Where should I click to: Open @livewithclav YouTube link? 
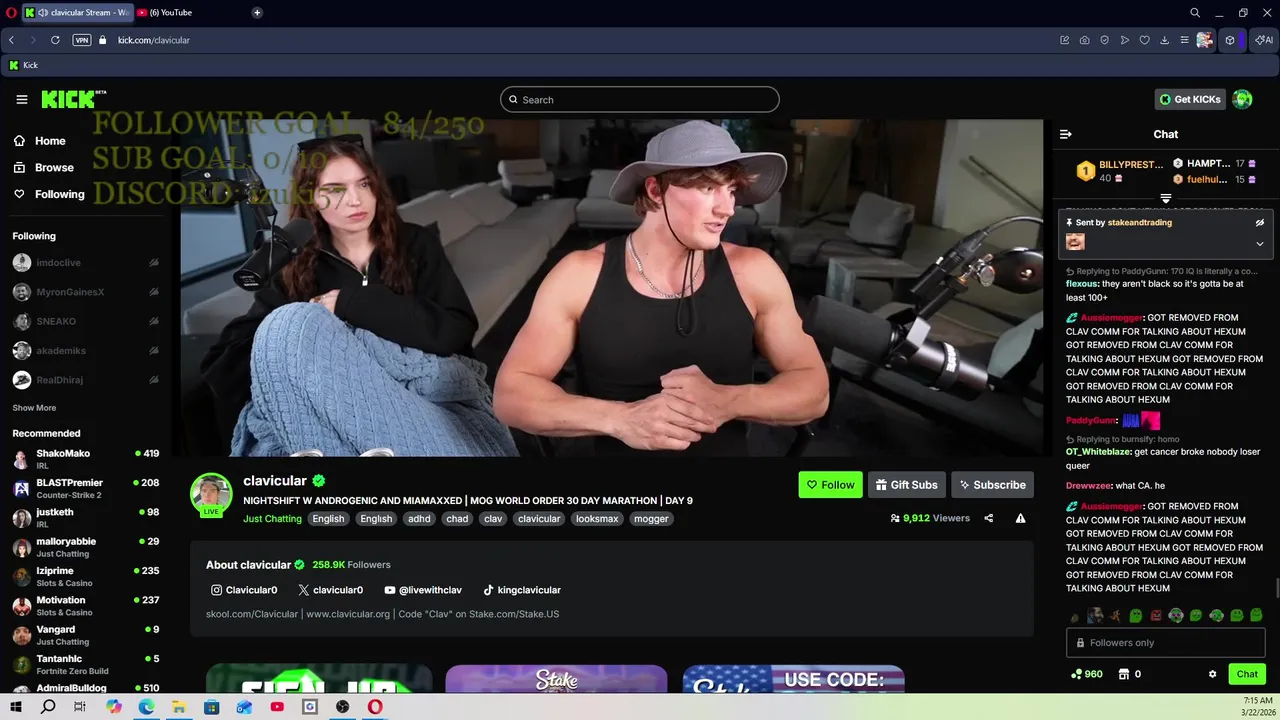pyautogui.click(x=423, y=590)
